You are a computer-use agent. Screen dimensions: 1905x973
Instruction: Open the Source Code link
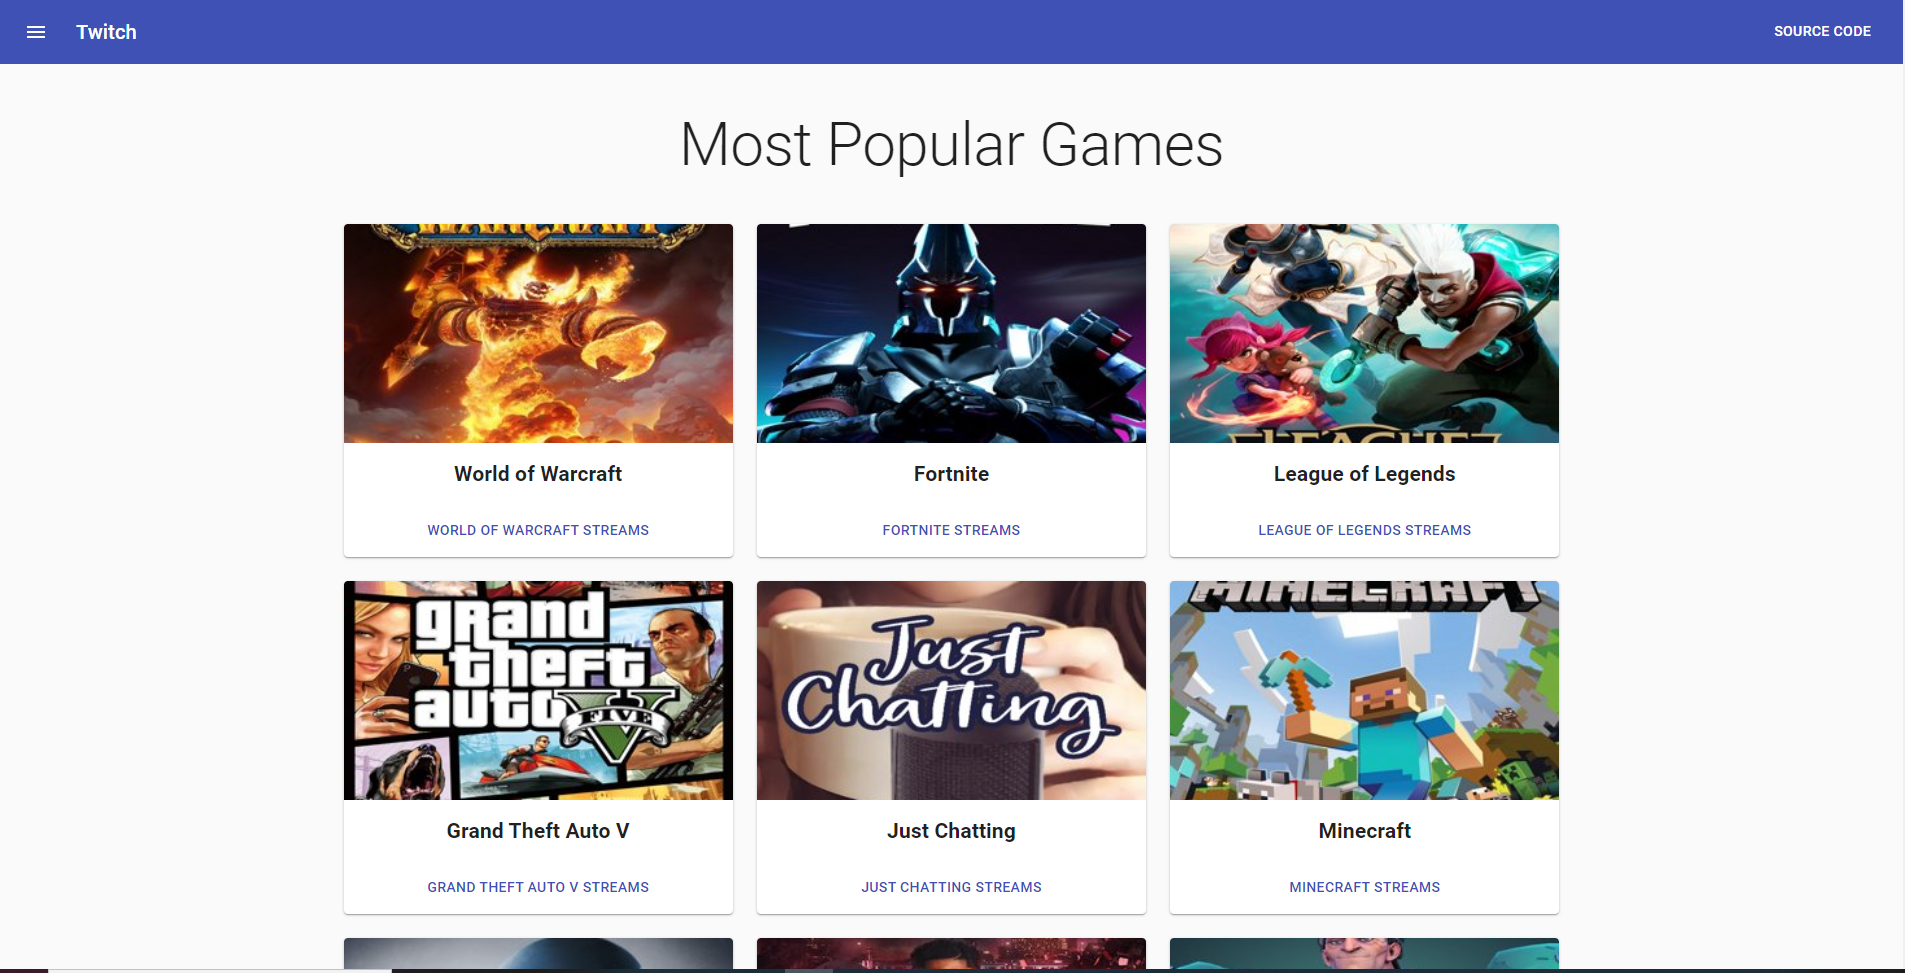click(x=1822, y=31)
